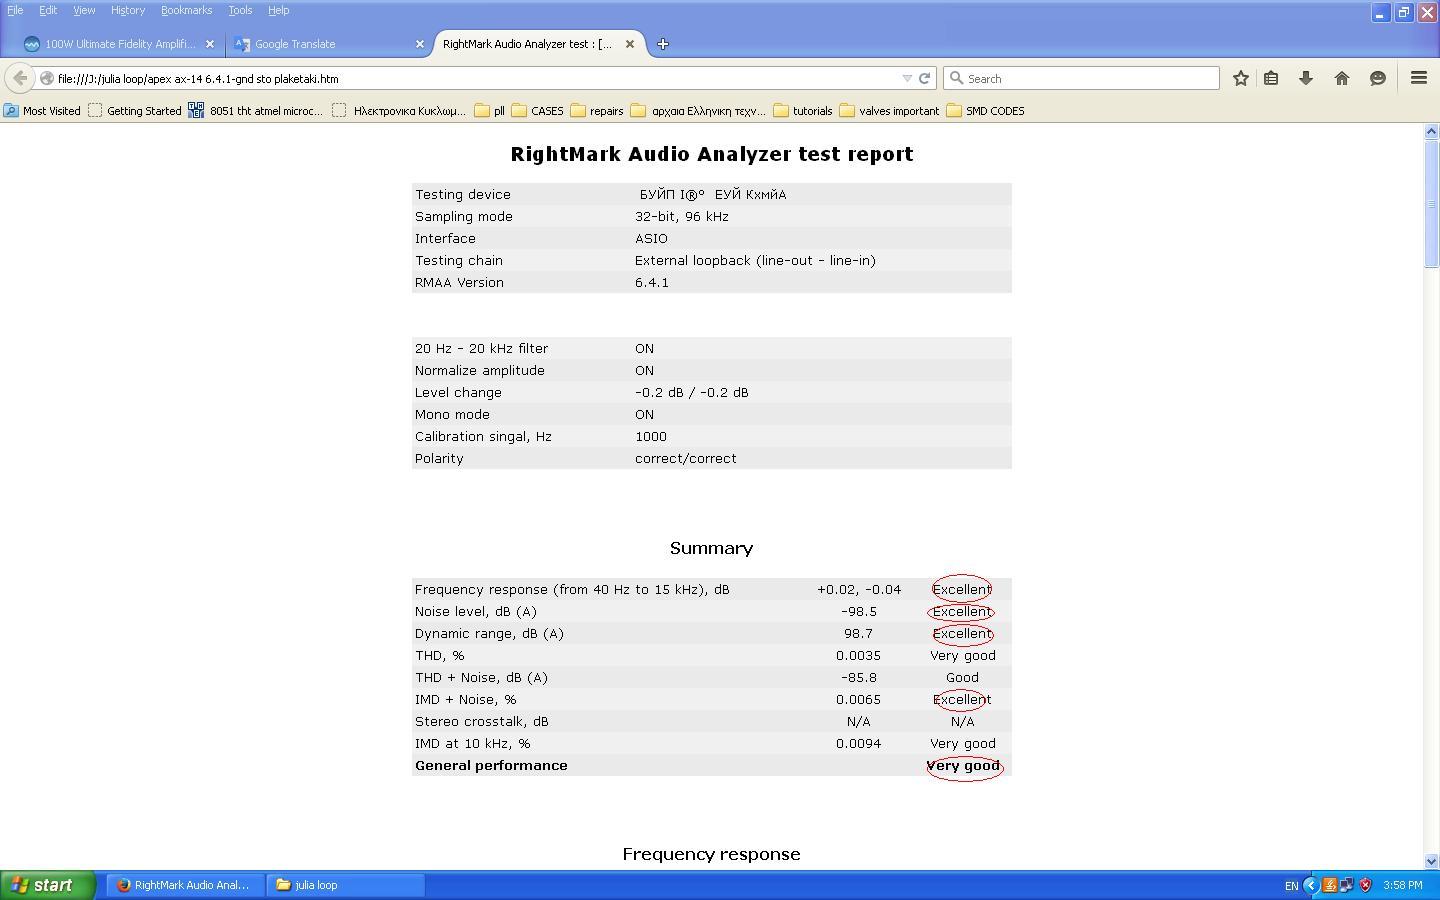This screenshot has width=1440, height=900.
Task: Click the EN language indicator
Action: tap(1291, 886)
